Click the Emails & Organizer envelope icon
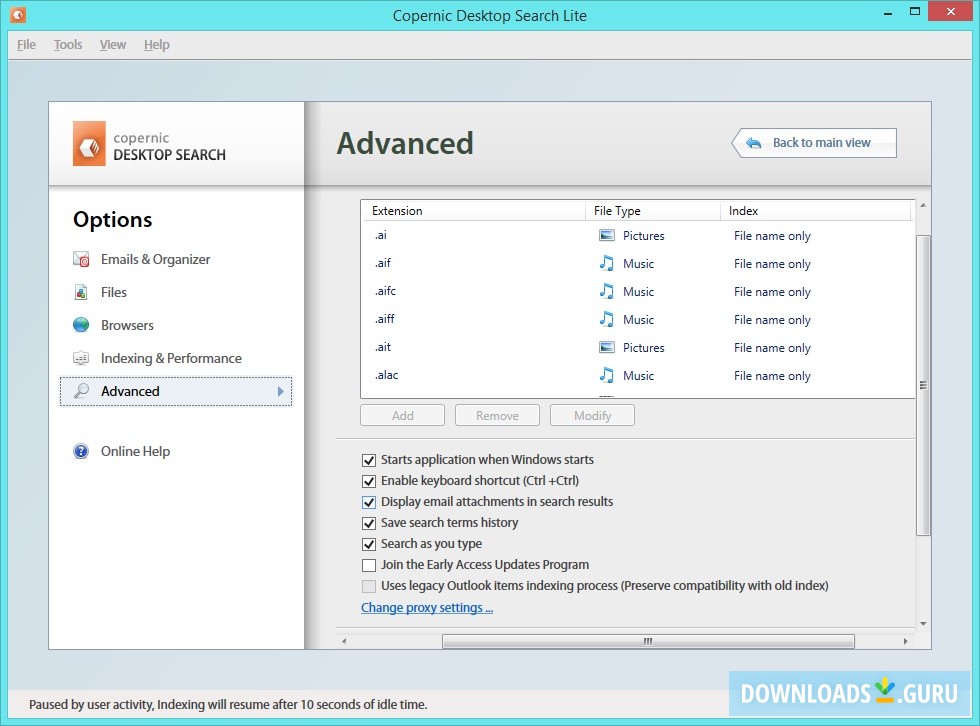The width and height of the screenshot is (980, 726). pos(81,259)
